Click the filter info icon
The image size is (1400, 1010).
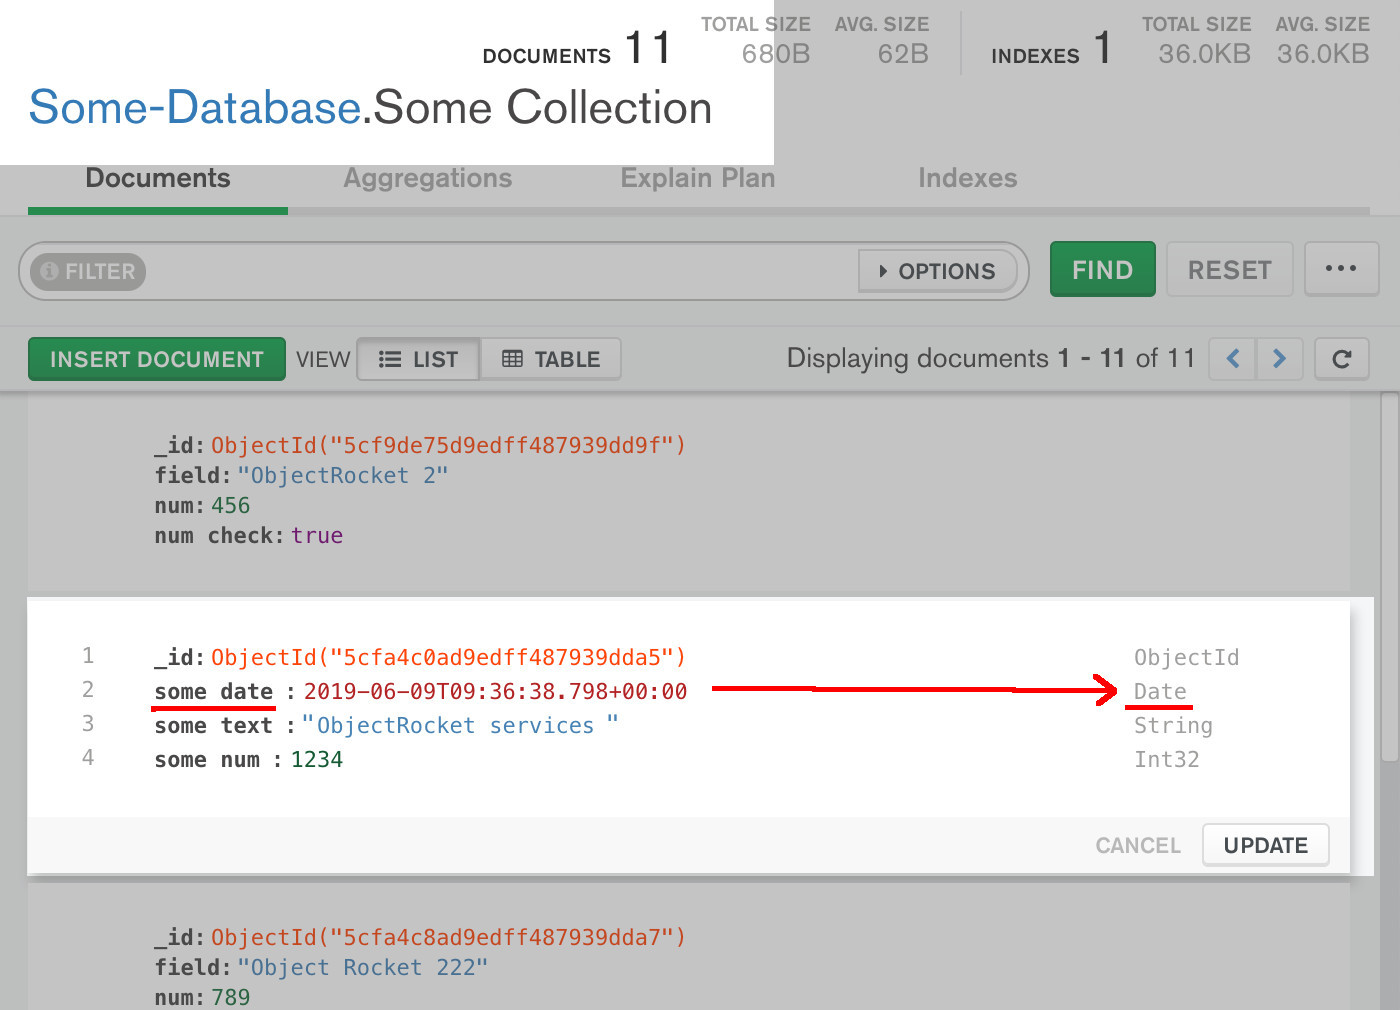[x=50, y=271]
